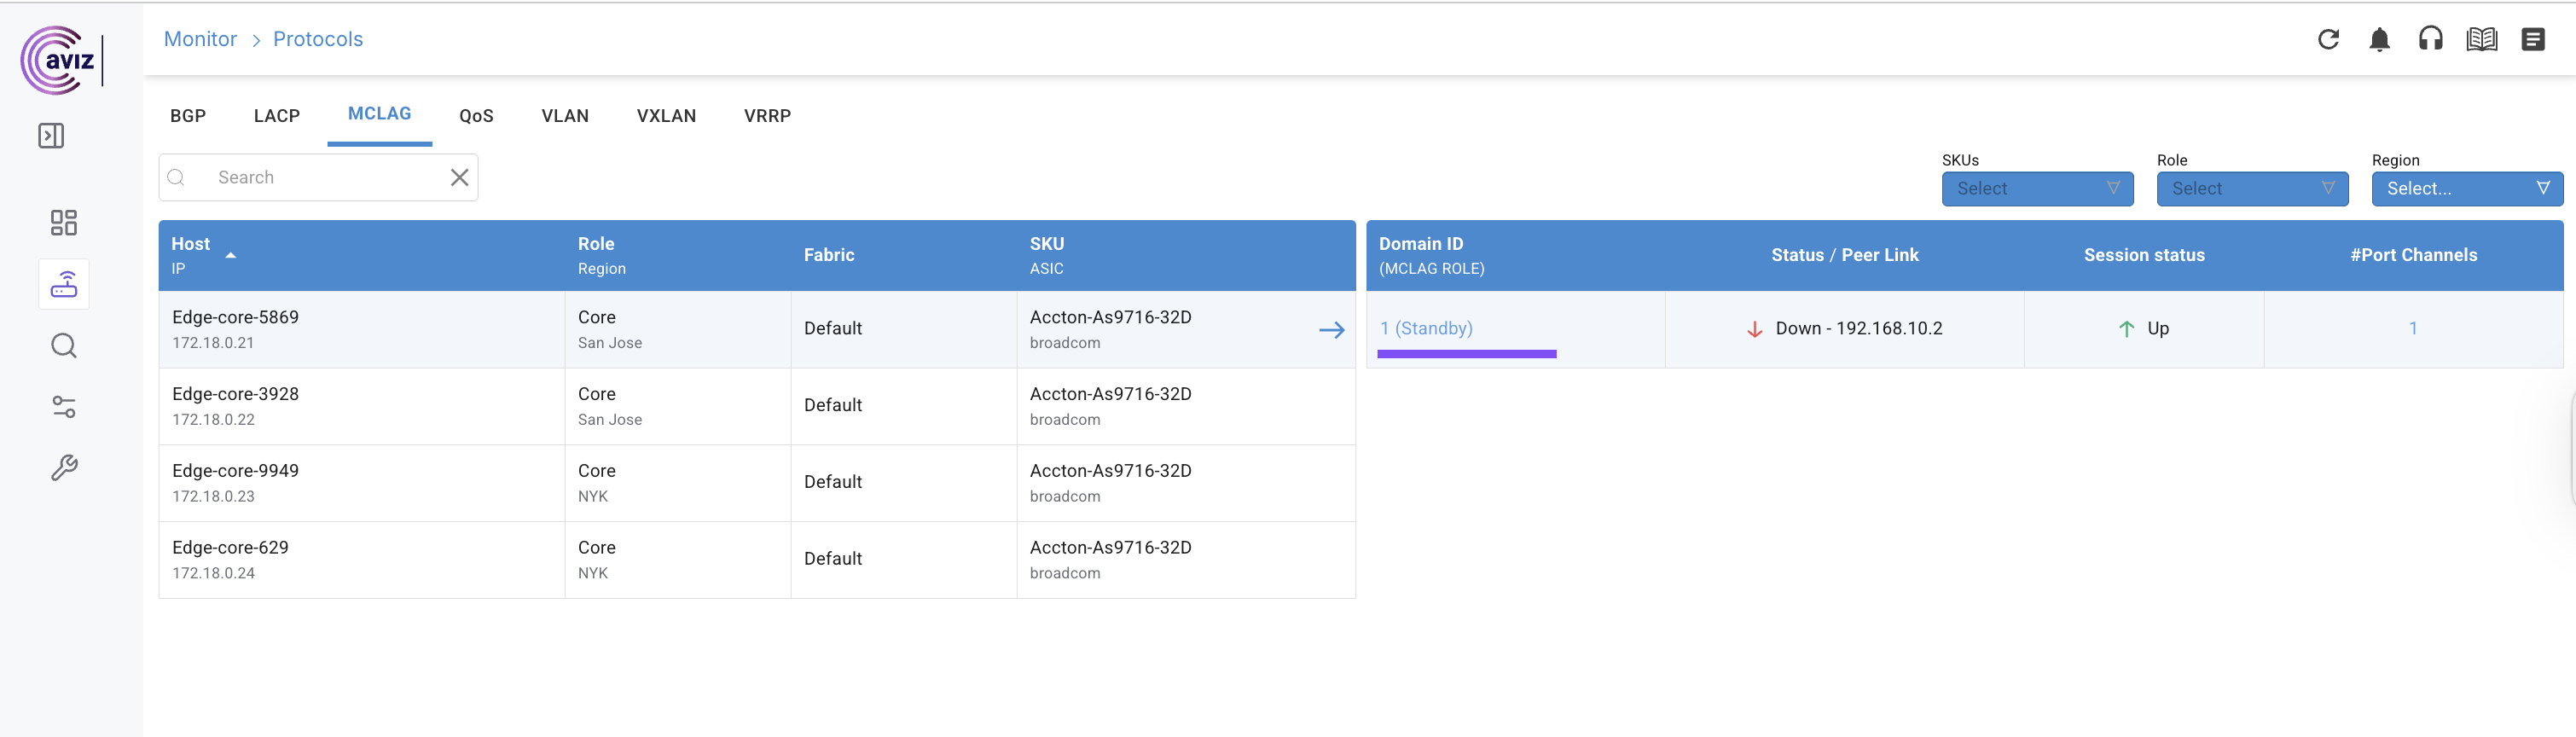Sort table by Host column header
The width and height of the screenshot is (2576, 737).
coord(191,244)
